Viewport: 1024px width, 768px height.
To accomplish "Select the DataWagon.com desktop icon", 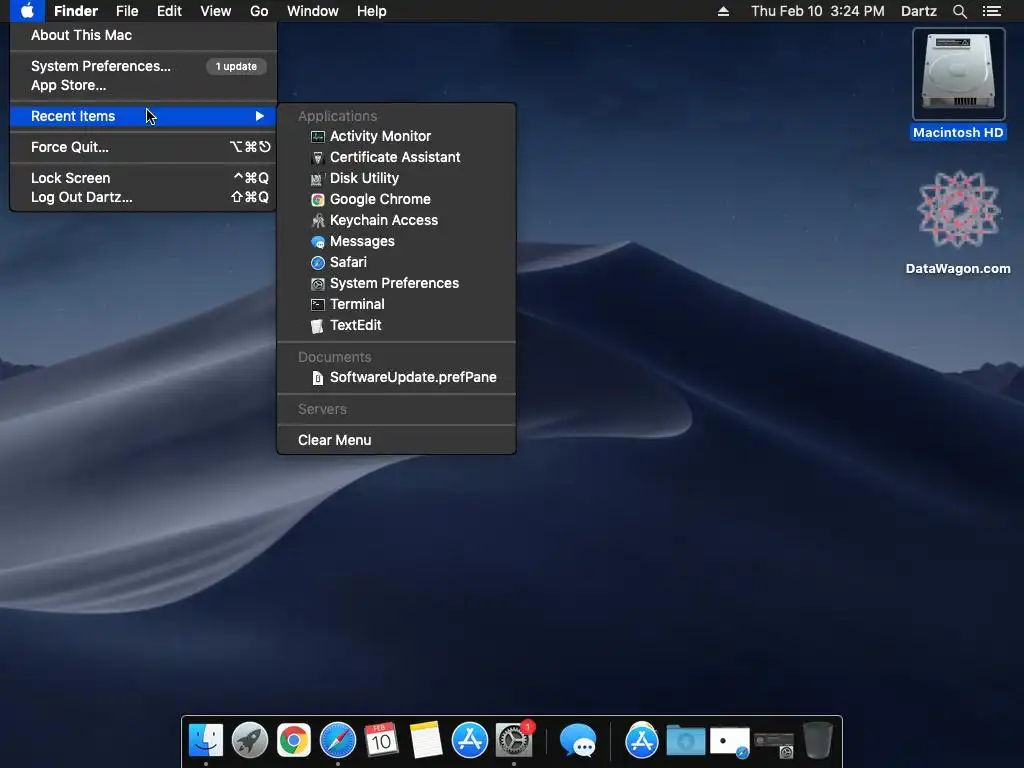I will tap(958, 222).
